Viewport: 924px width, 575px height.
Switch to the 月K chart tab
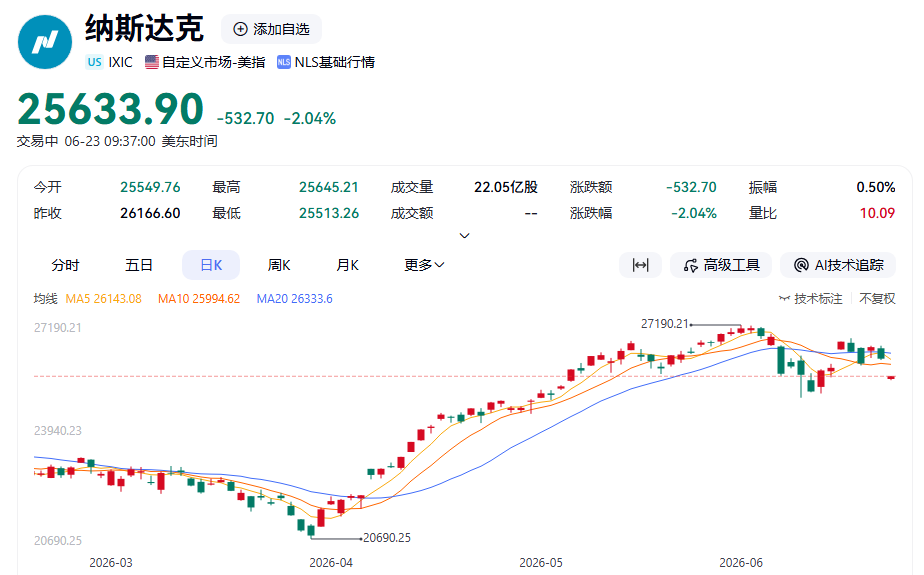(347, 265)
